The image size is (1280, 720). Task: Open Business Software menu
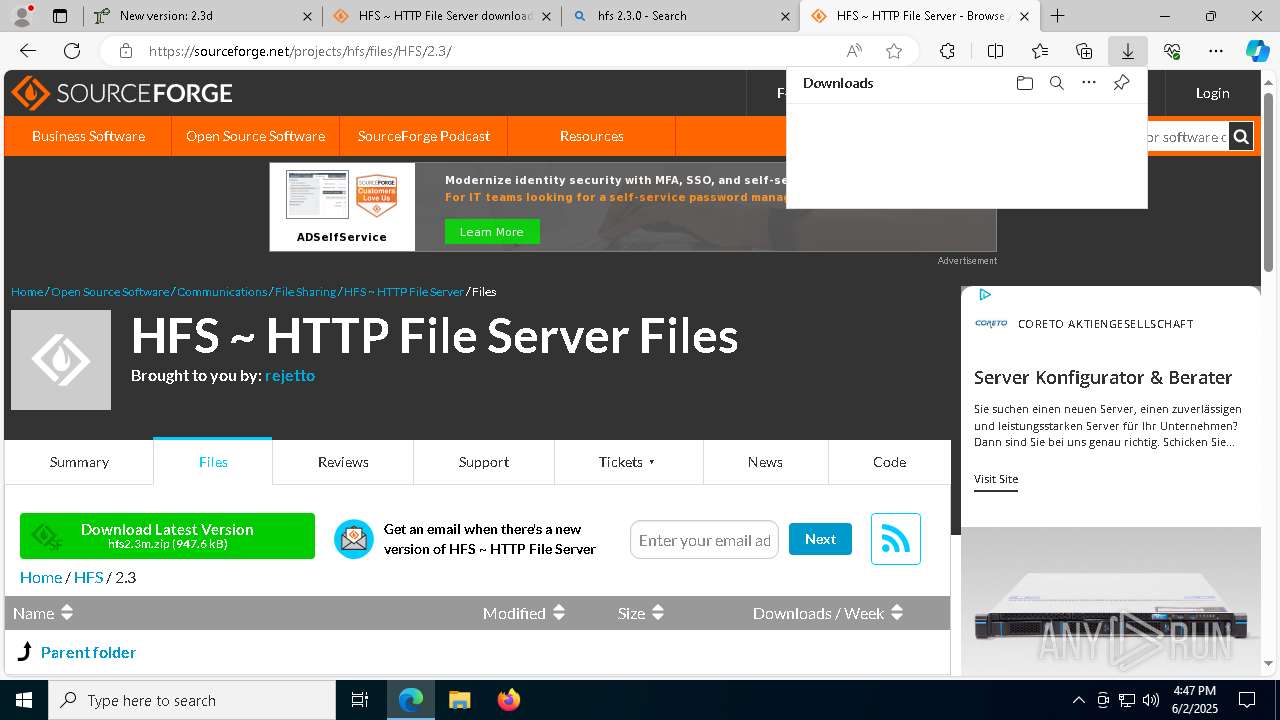pos(88,136)
